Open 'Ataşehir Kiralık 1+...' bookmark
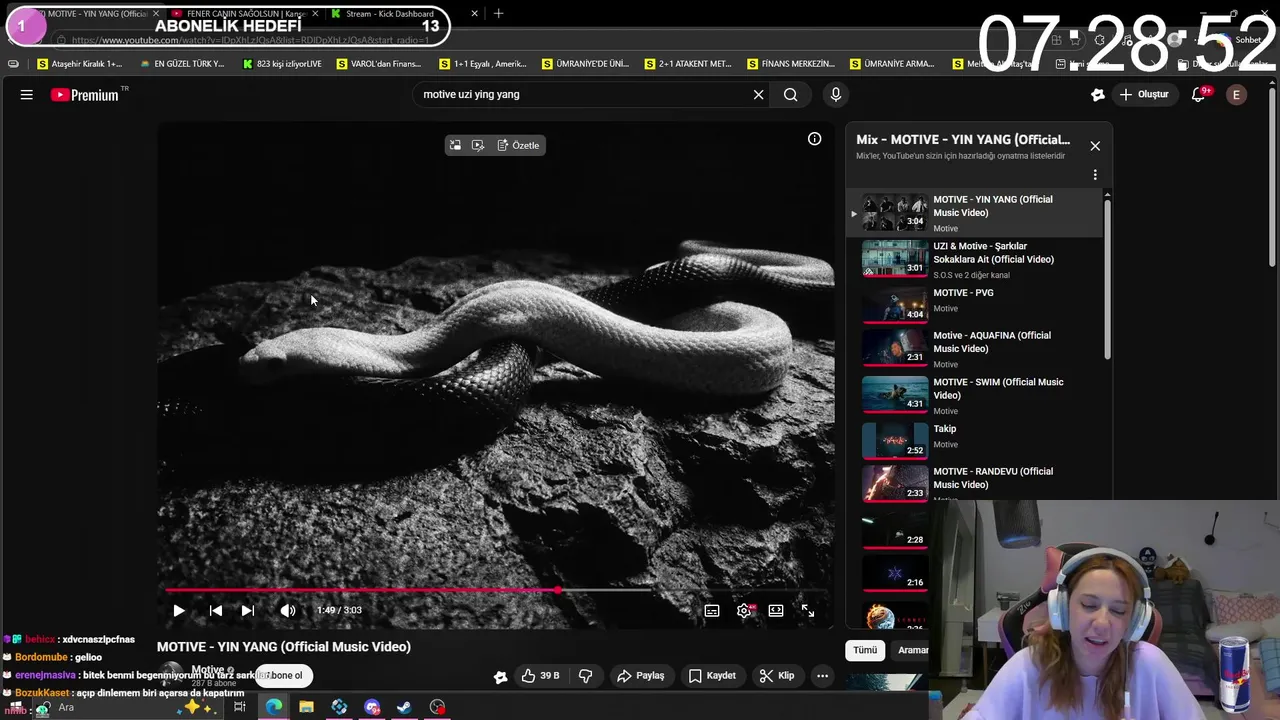This screenshot has height=720, width=1280. (x=80, y=64)
